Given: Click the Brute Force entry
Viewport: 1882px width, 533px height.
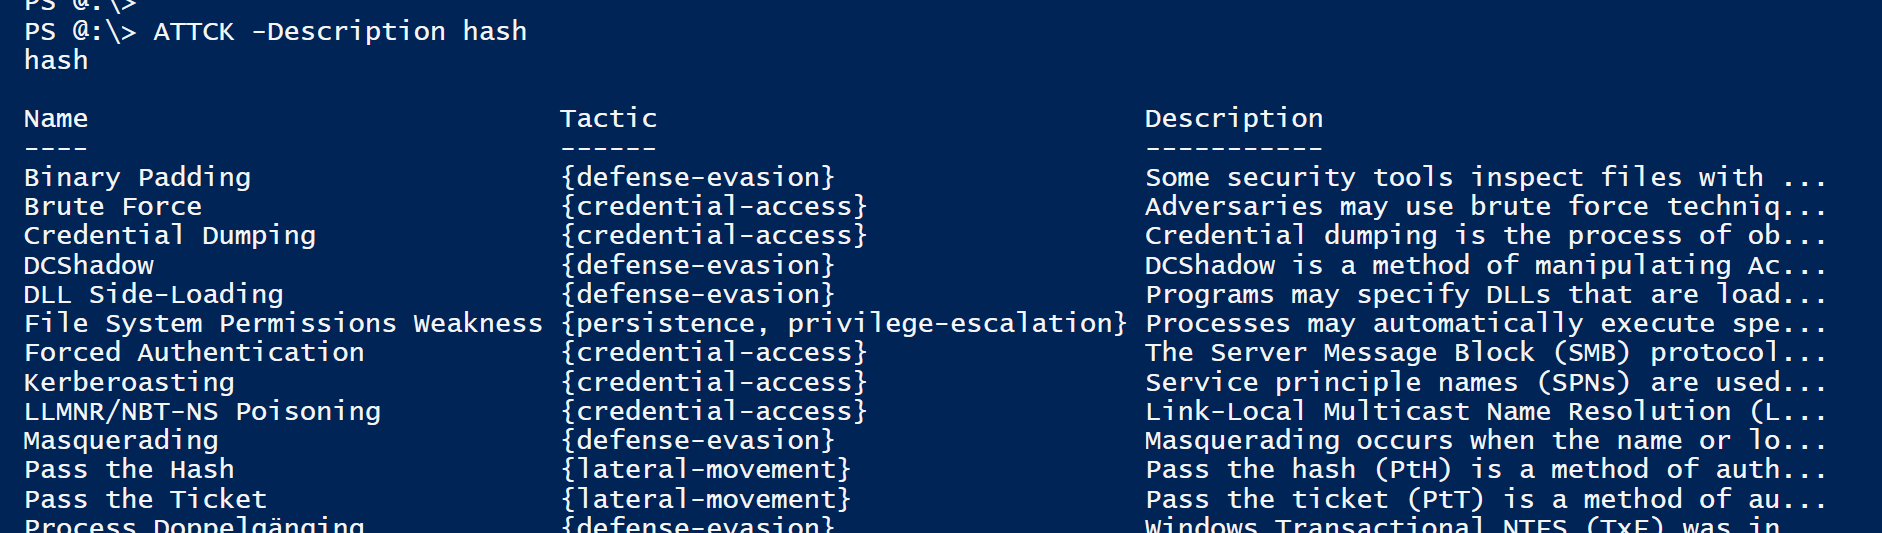Looking at the screenshot, I should click(x=113, y=207).
